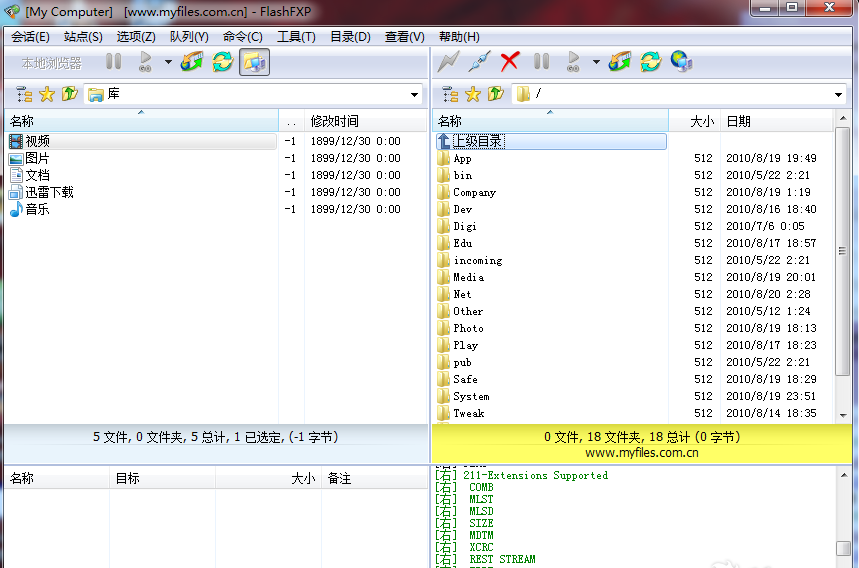Click the globe site switch icon
Image resolution: width=859 pixels, height=568 pixels.
[682, 61]
